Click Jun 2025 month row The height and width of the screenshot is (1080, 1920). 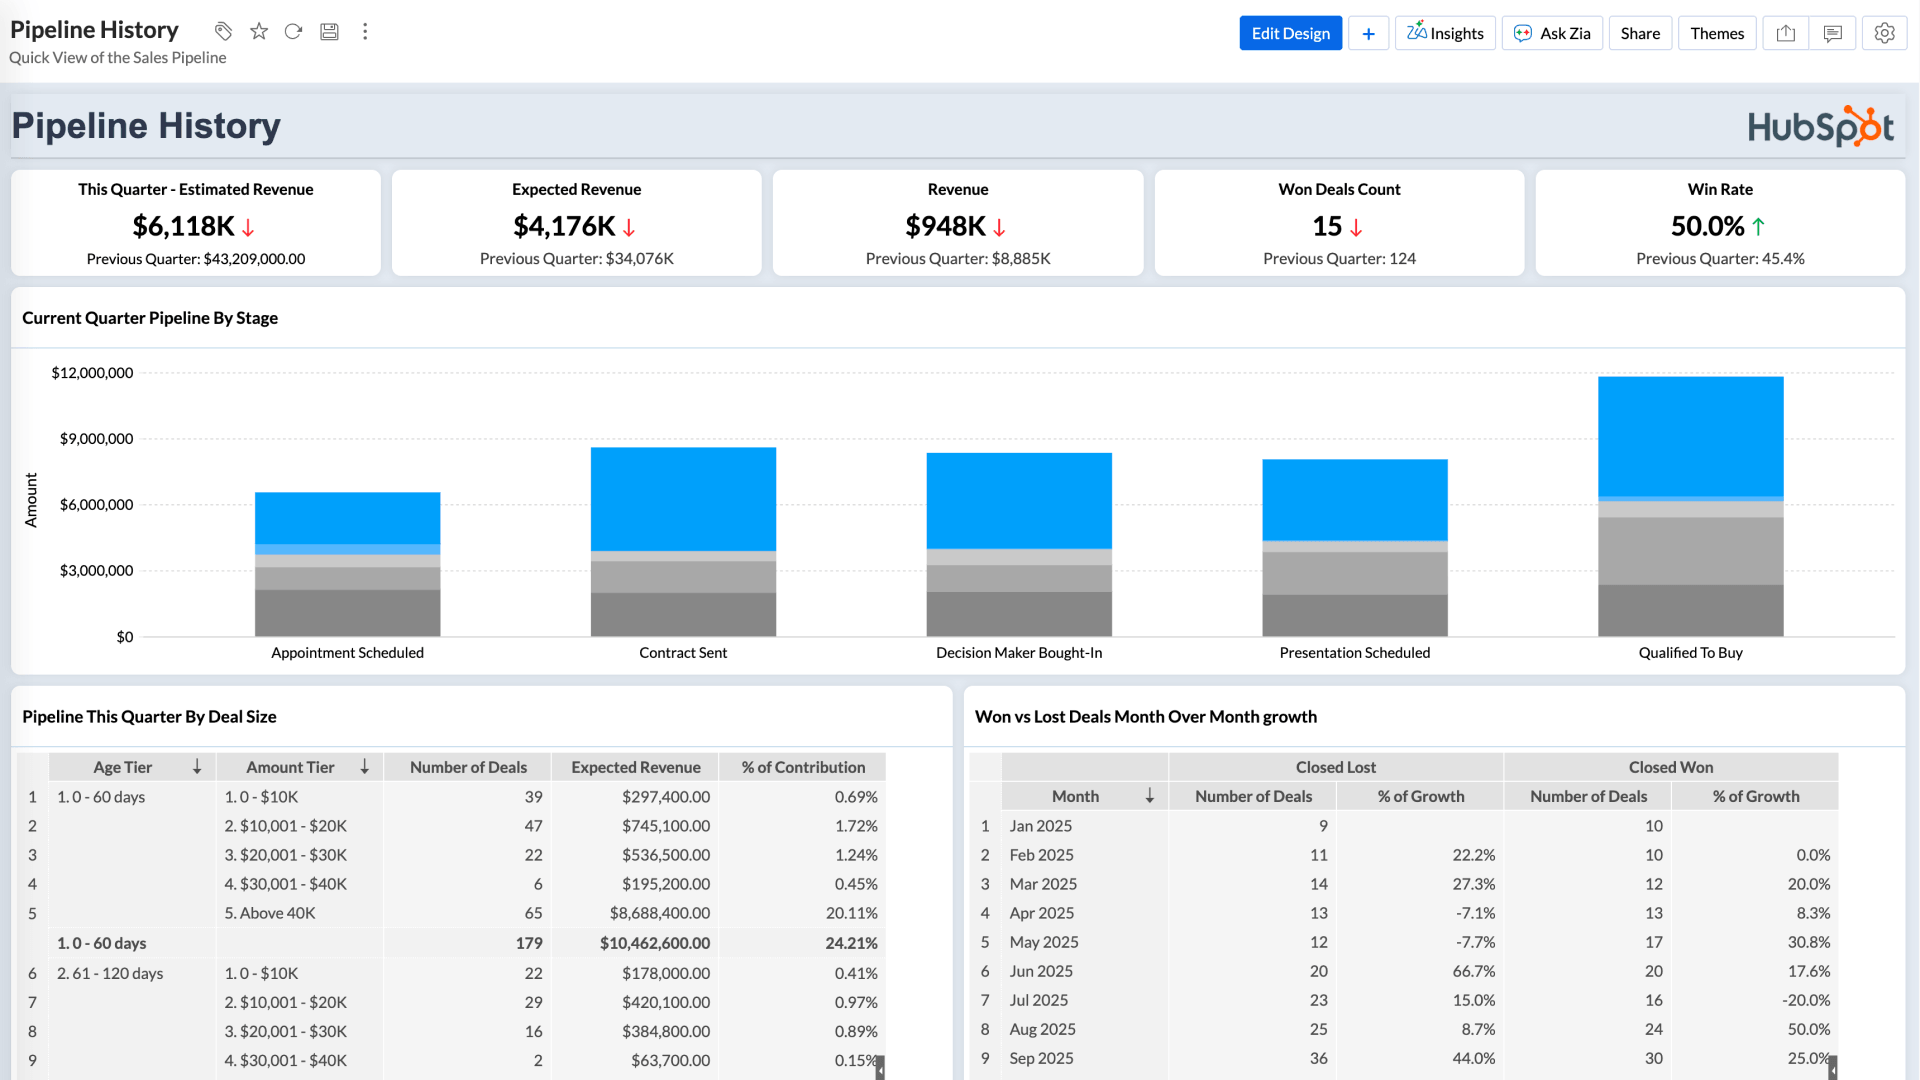pos(1041,971)
